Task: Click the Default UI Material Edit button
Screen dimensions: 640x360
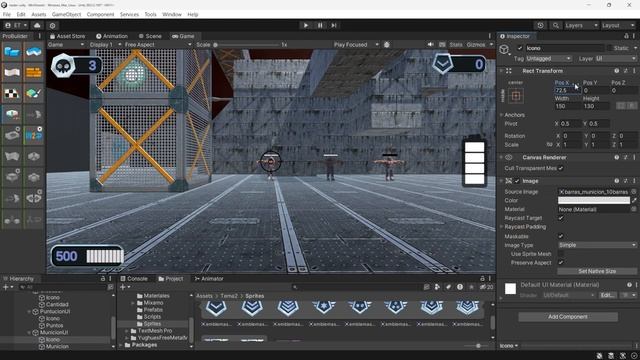Action: tap(607, 295)
